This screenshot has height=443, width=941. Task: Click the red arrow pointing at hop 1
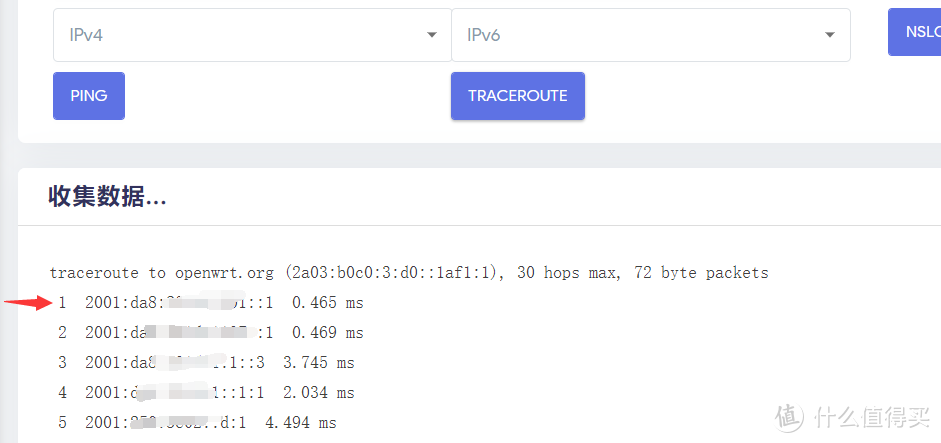tap(28, 301)
